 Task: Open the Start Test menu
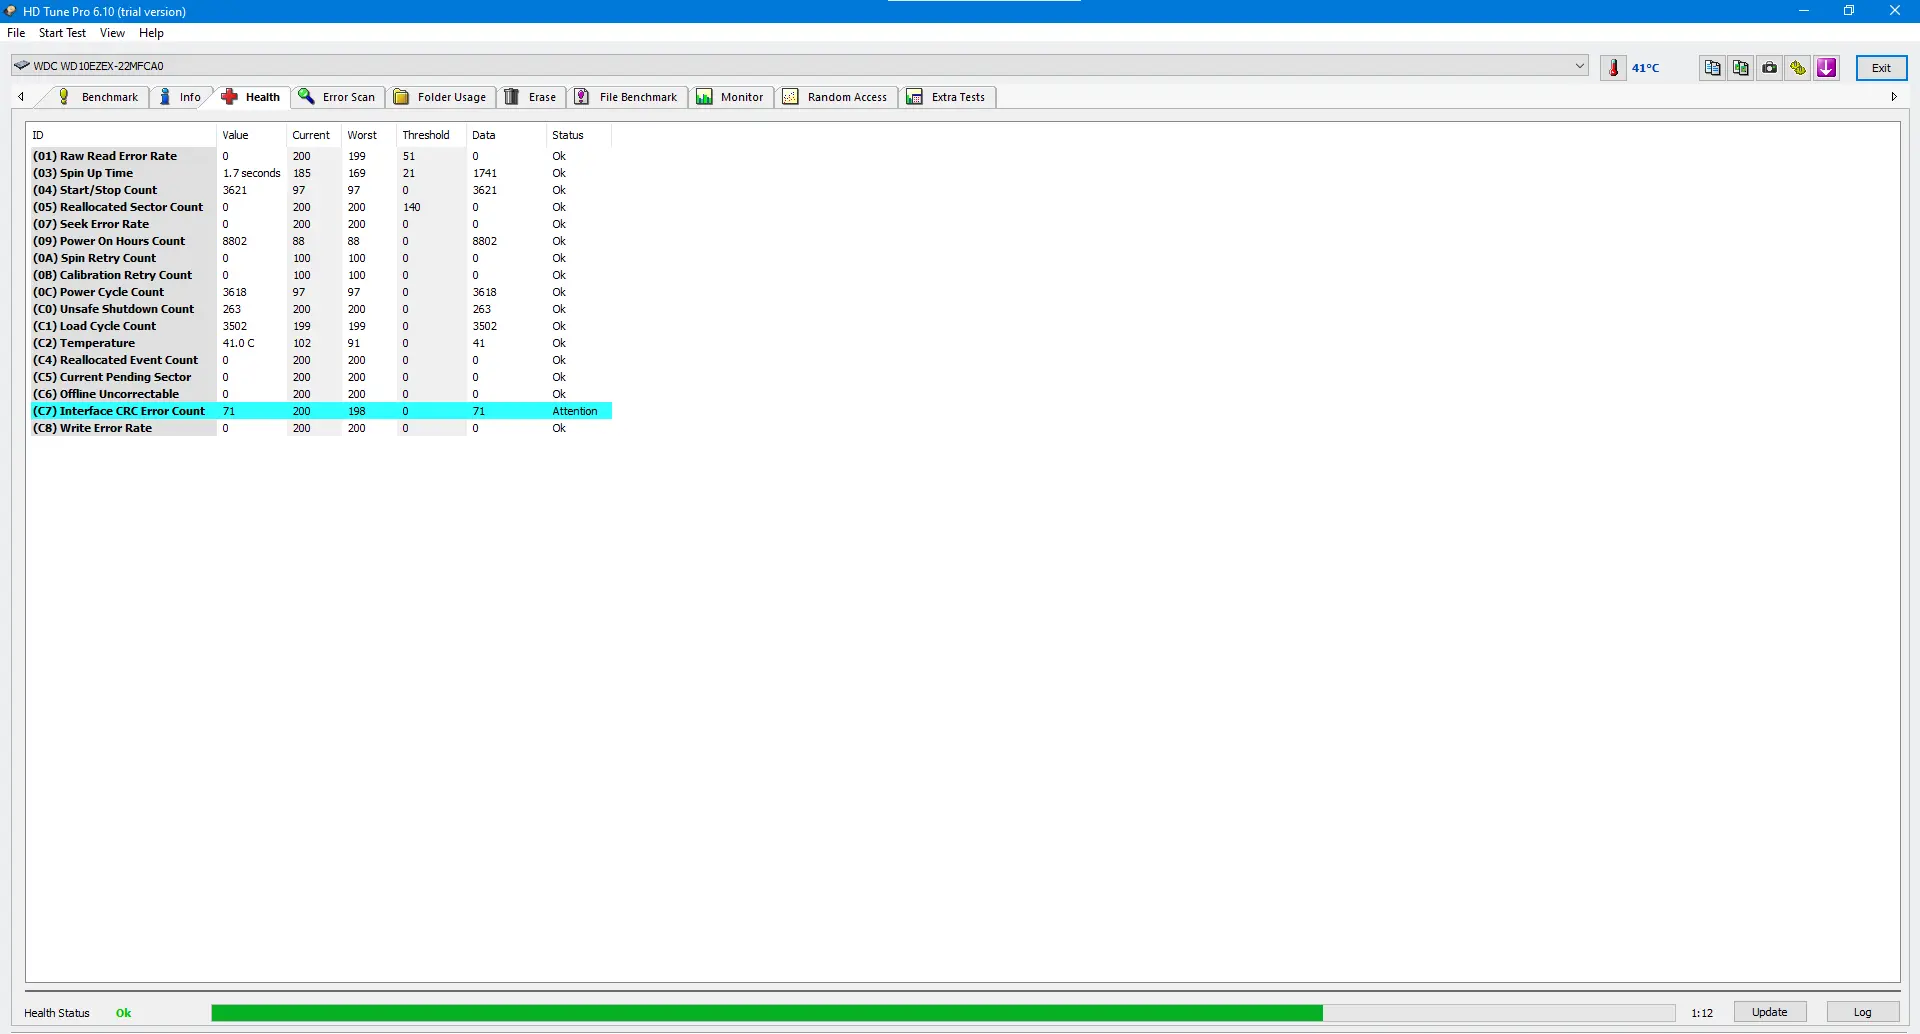[x=62, y=33]
